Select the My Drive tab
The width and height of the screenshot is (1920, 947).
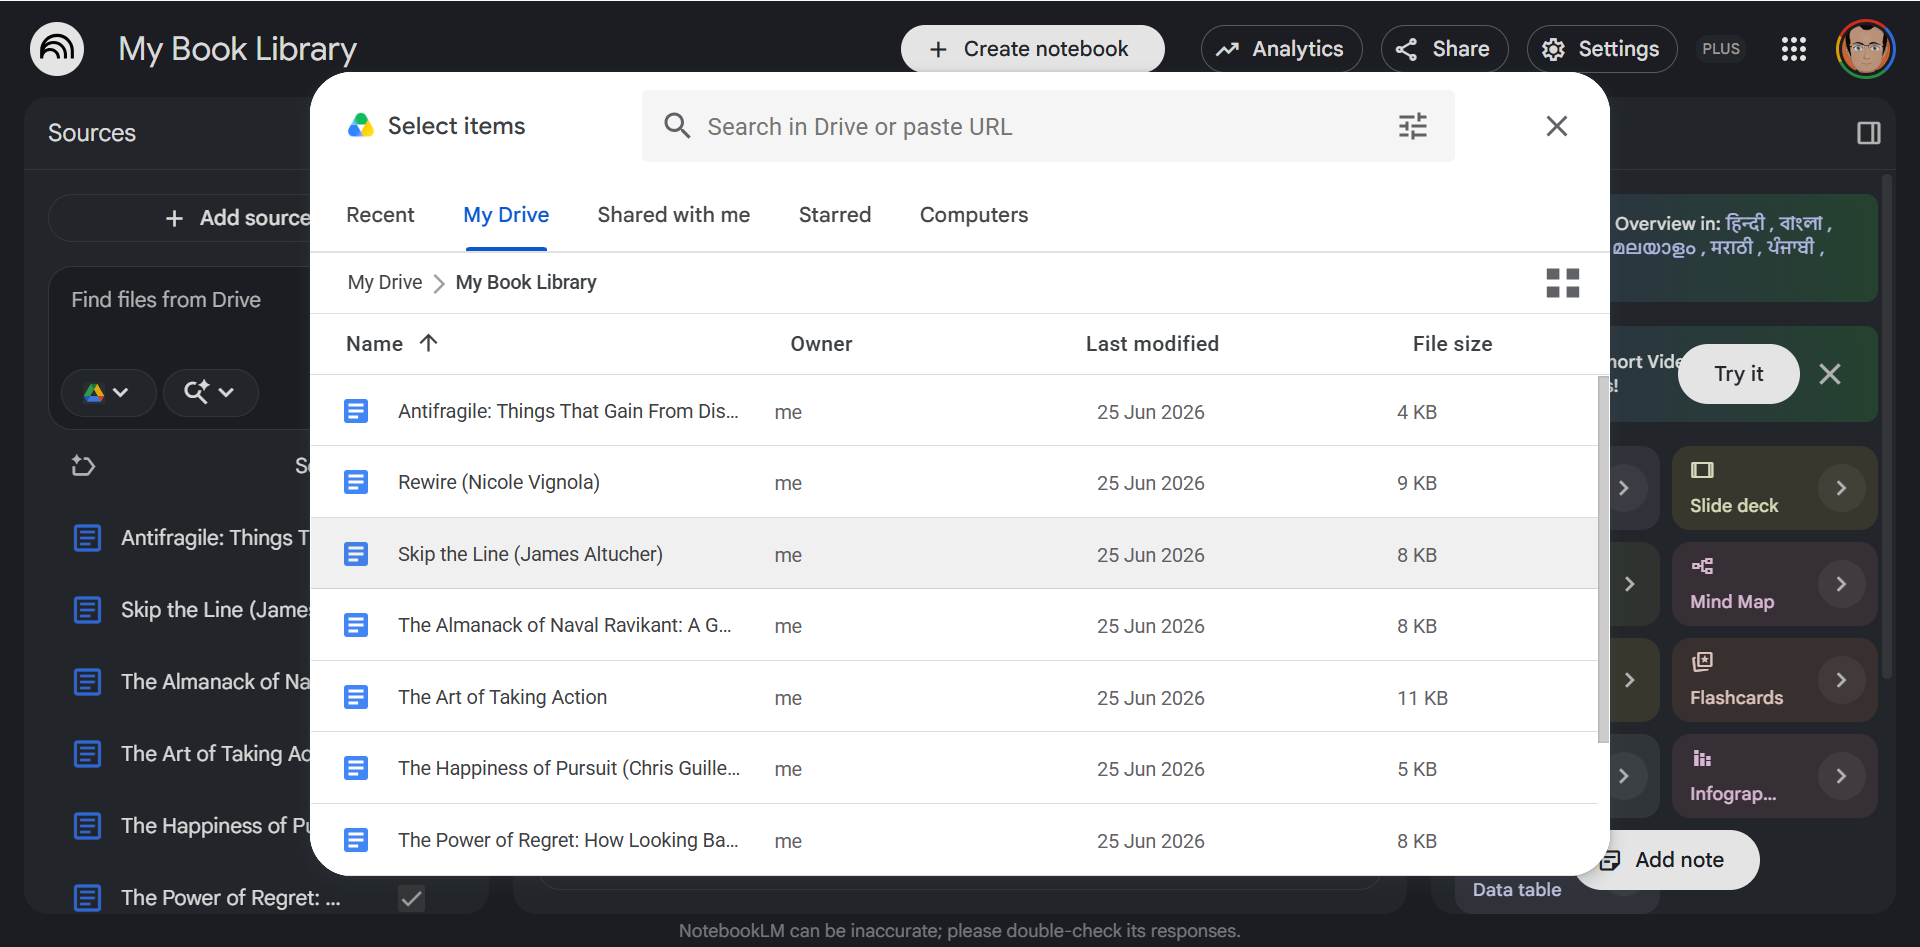click(506, 215)
